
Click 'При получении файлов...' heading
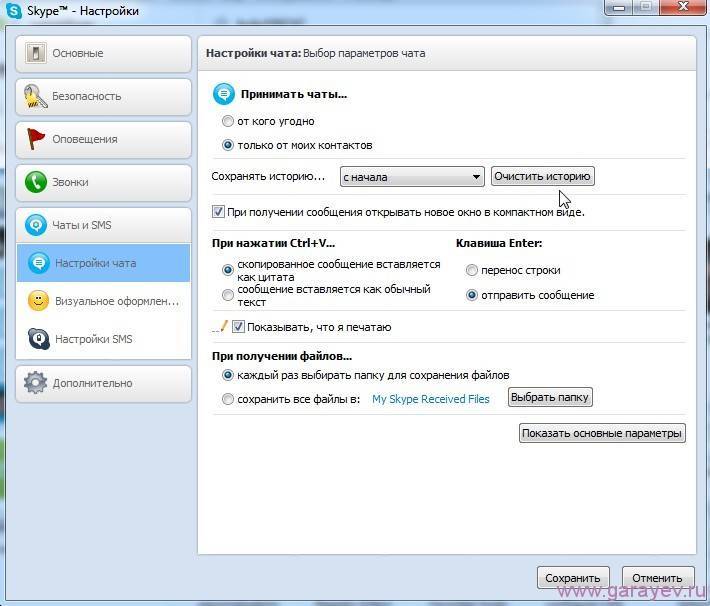(282, 356)
